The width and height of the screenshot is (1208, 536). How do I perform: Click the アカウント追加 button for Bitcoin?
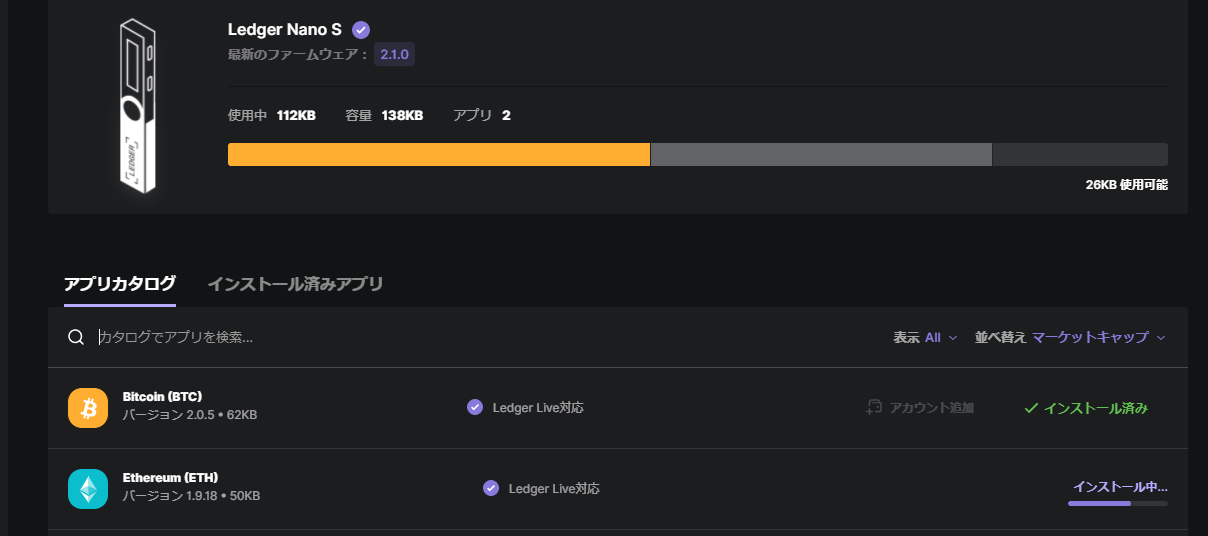click(x=920, y=408)
